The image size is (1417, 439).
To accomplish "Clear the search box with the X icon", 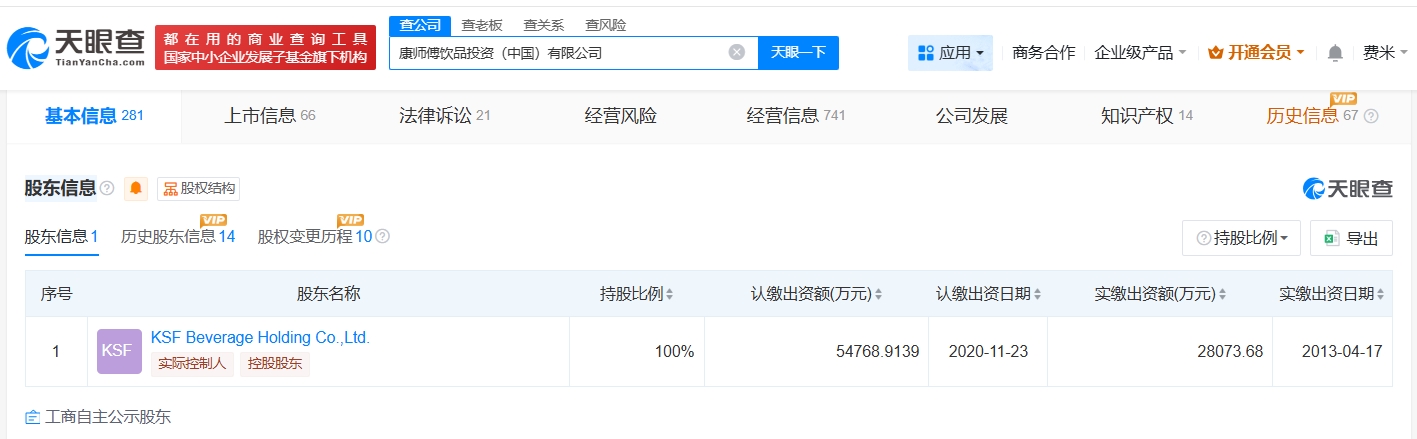I will (737, 53).
